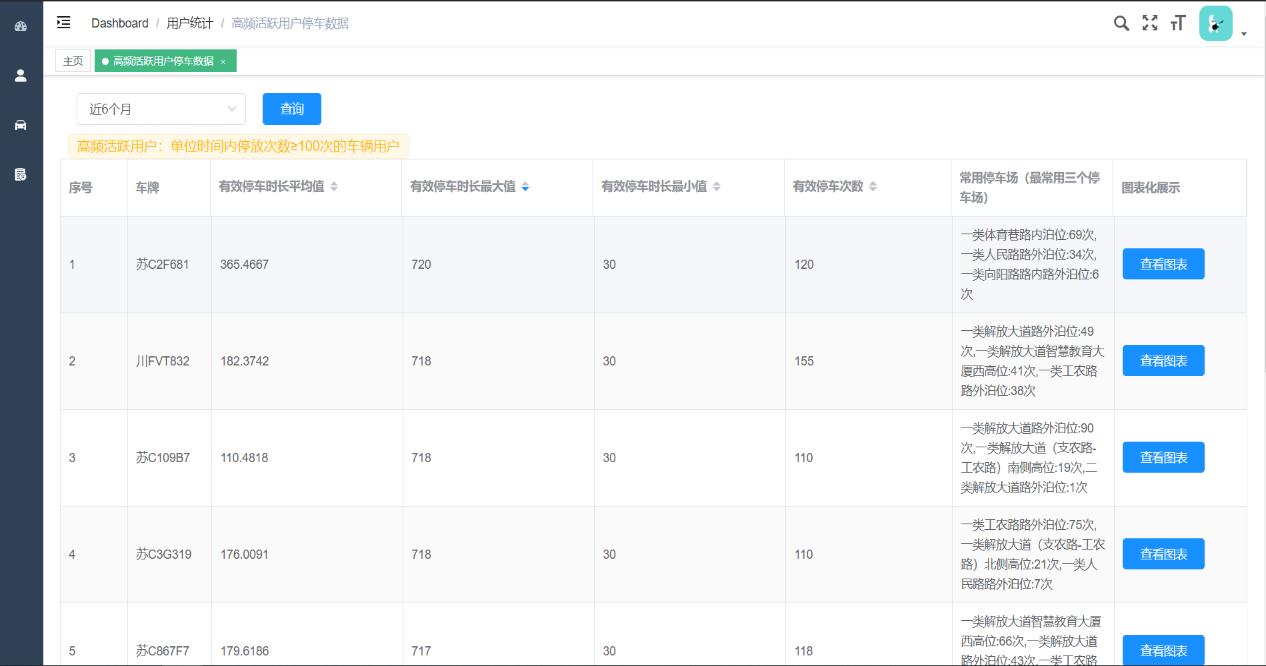Click the search magnifier icon
Image resolution: width=1266 pixels, height=666 pixels.
[1121, 23]
